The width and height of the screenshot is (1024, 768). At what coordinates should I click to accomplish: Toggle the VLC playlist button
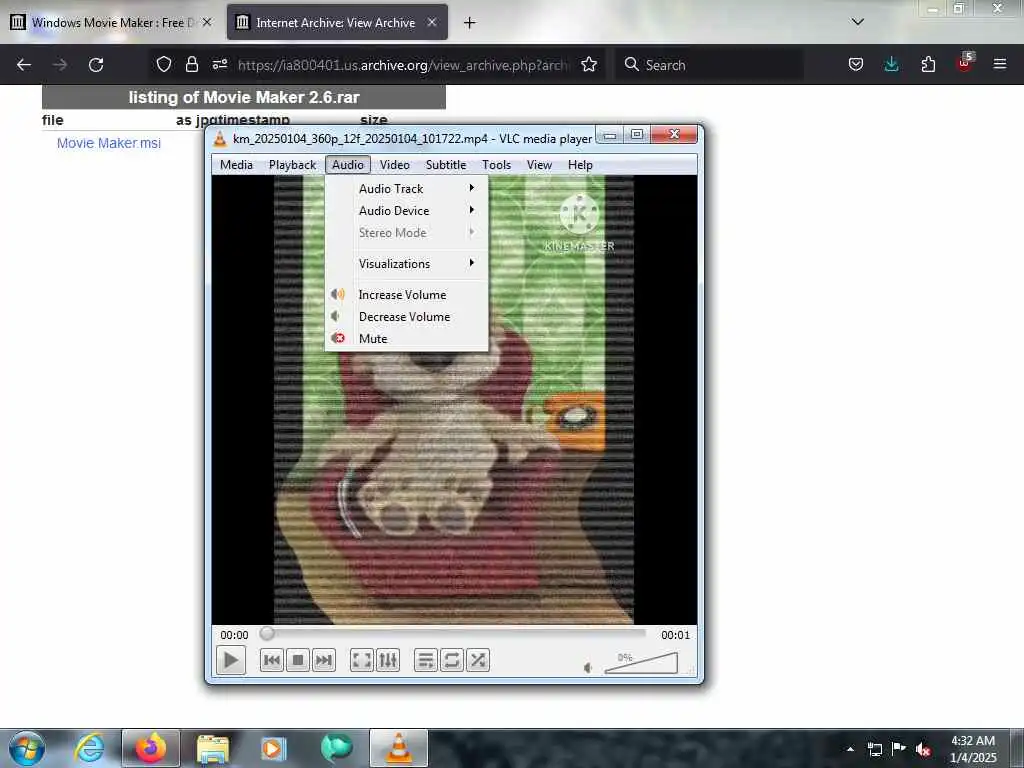click(426, 660)
